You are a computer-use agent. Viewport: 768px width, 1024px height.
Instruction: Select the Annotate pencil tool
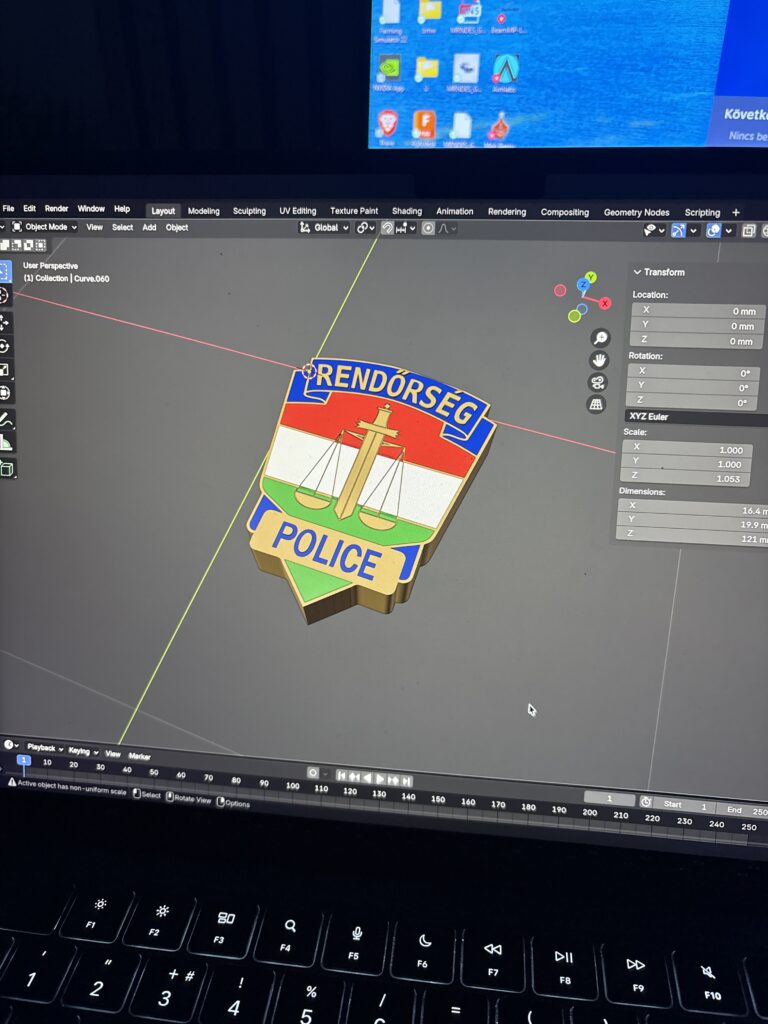coord(6,420)
